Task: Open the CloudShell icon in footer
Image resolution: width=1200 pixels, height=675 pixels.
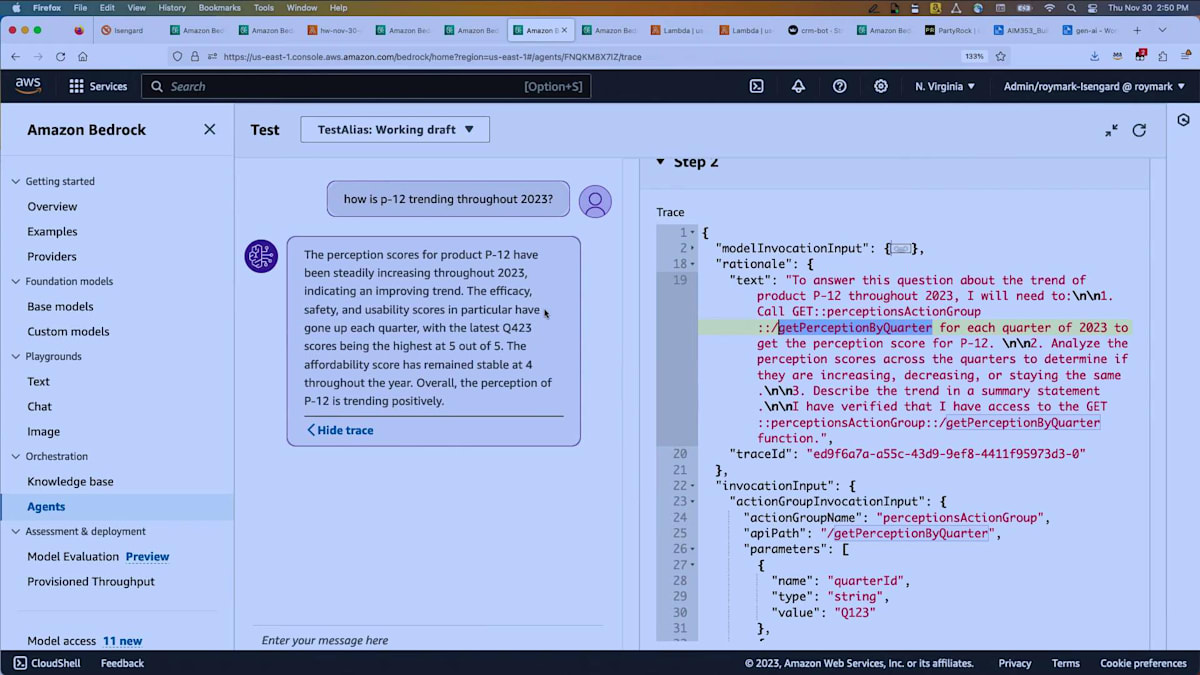Action: coord(20,663)
